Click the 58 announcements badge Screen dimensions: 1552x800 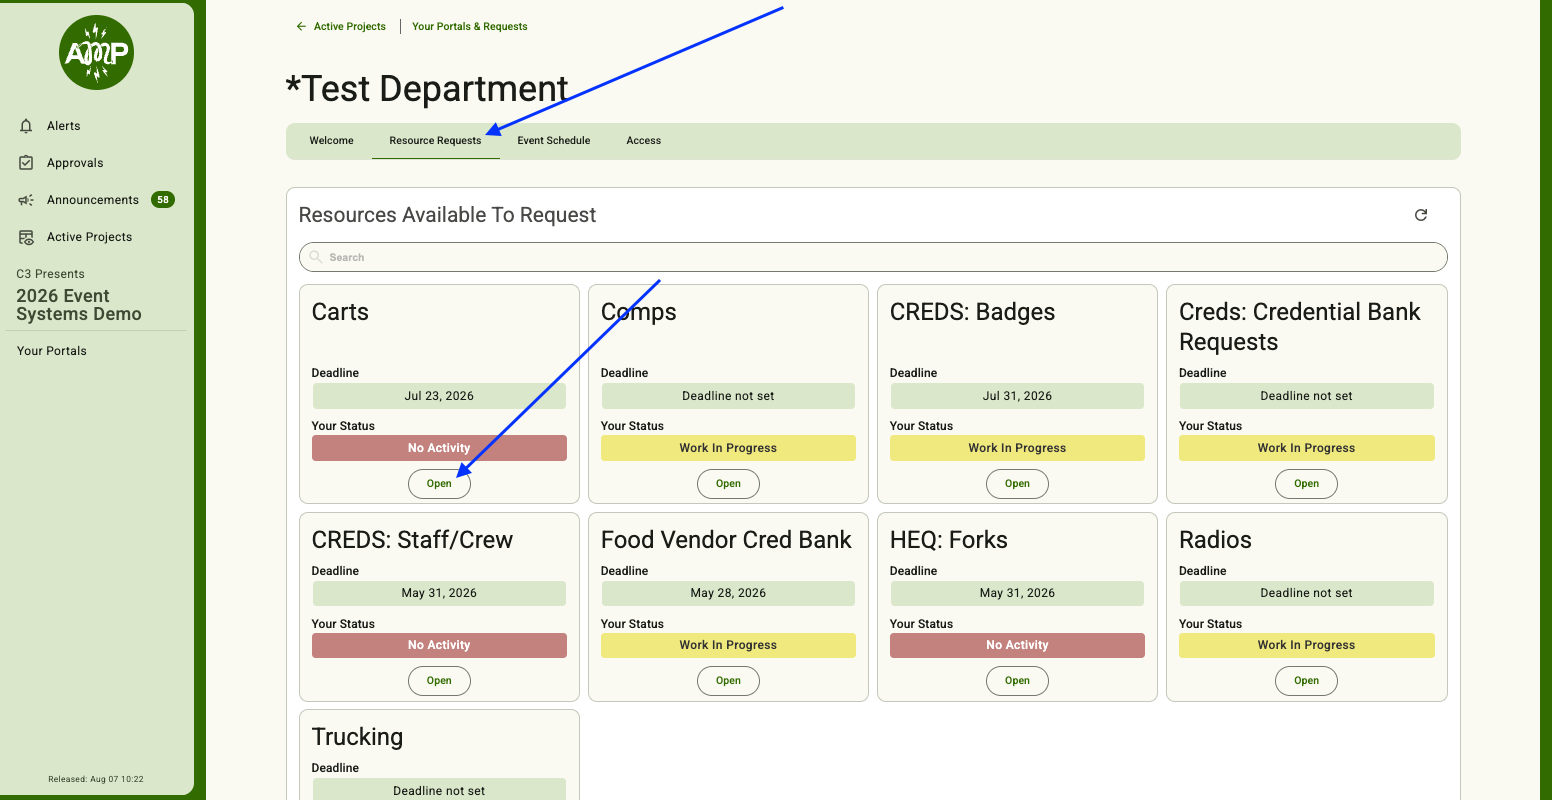point(163,200)
